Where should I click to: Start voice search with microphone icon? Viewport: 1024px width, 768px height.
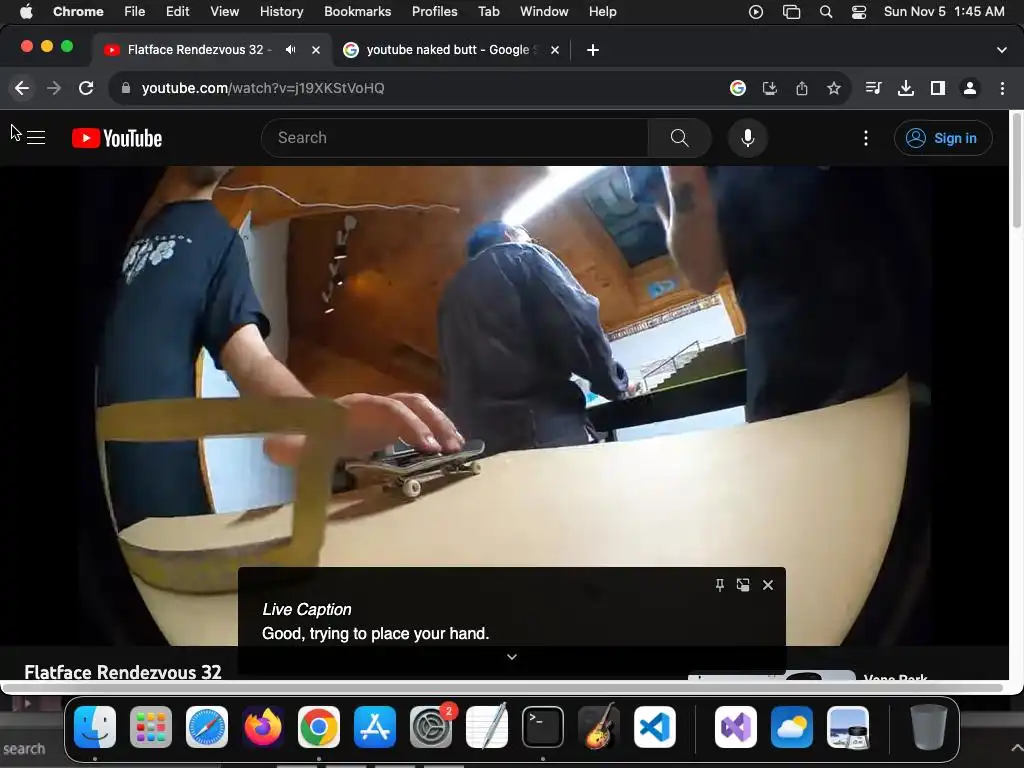pyautogui.click(x=748, y=138)
